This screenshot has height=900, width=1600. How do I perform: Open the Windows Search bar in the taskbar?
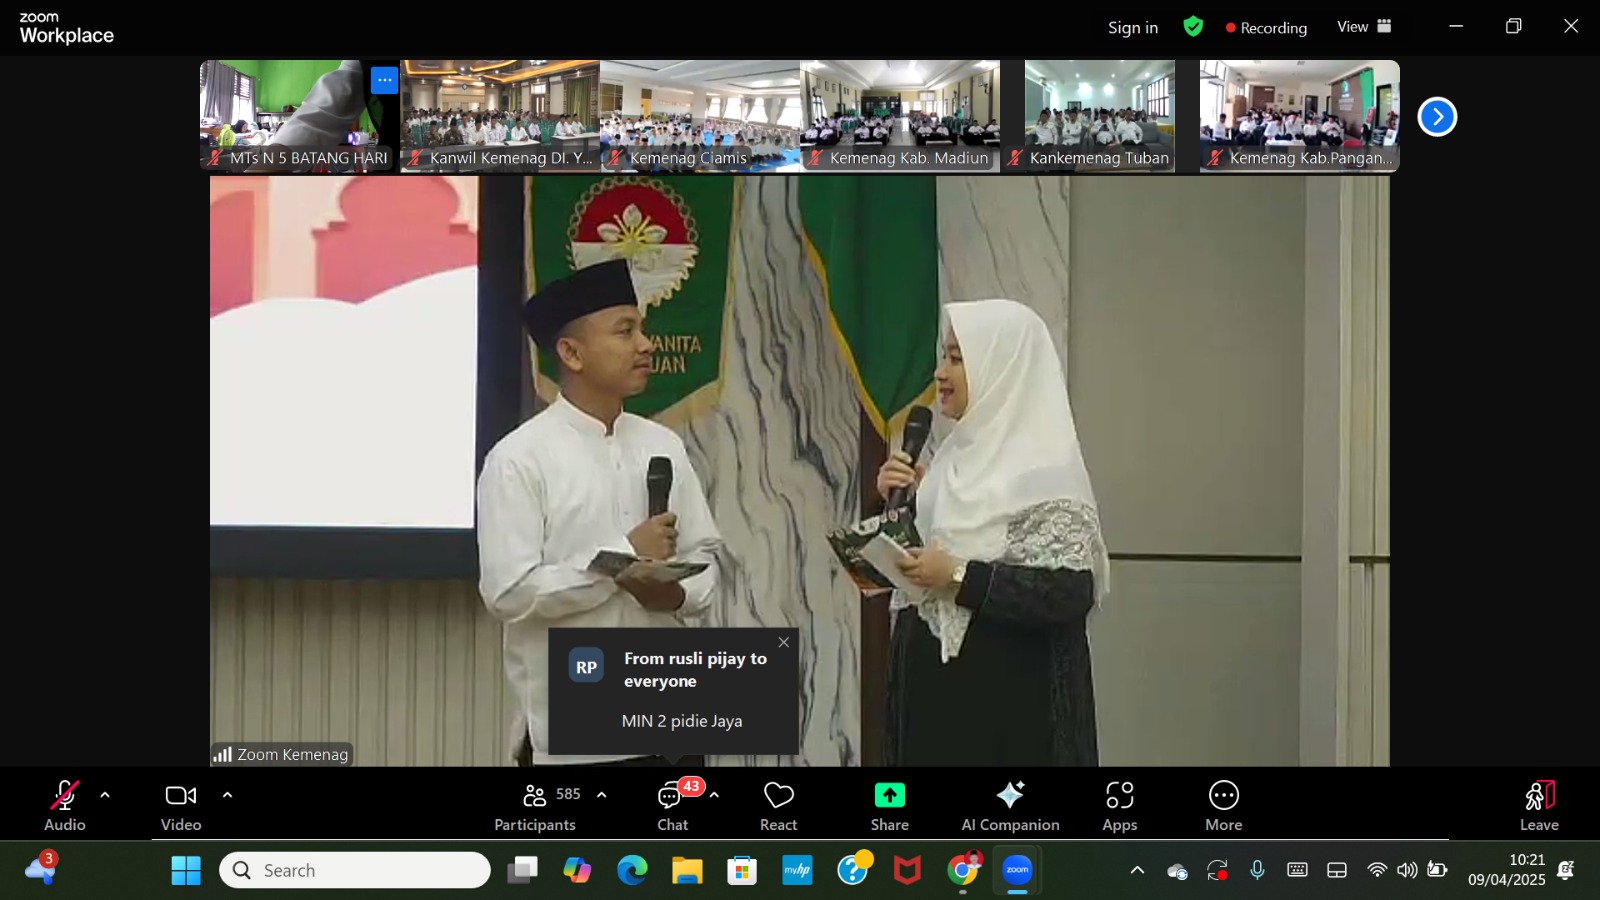(x=356, y=869)
